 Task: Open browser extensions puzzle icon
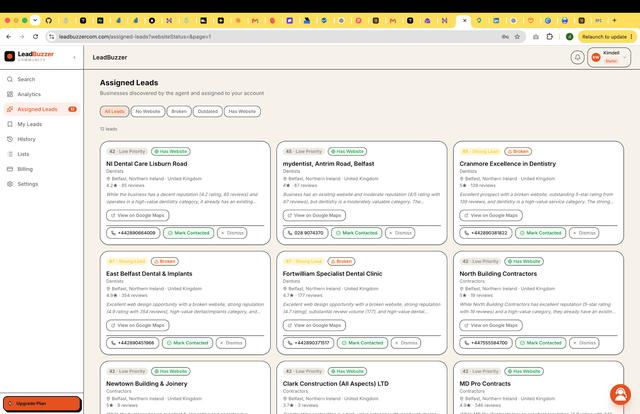[x=549, y=37]
